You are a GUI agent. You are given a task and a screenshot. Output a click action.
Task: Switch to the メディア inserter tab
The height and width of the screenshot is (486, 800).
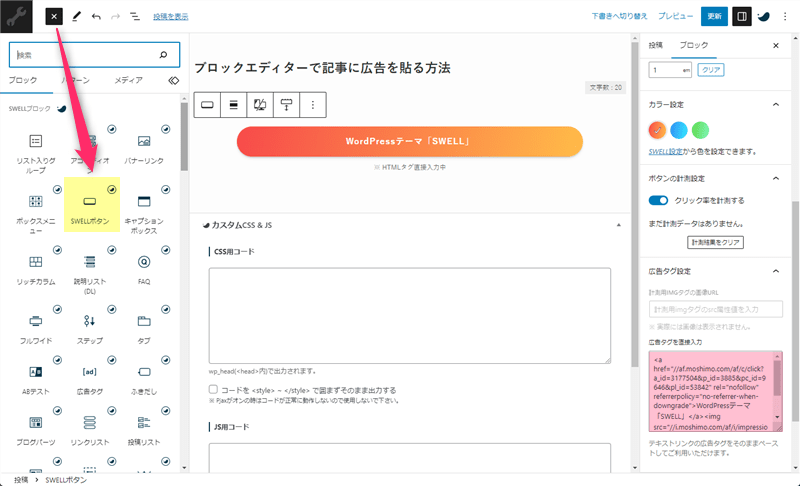[x=129, y=81]
